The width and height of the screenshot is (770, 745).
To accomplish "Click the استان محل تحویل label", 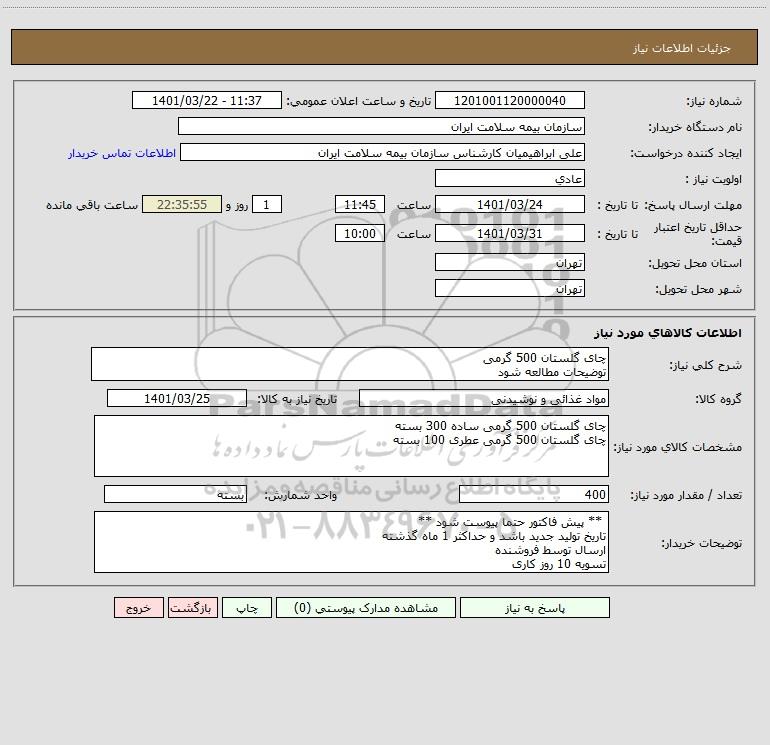I will tap(695, 263).
